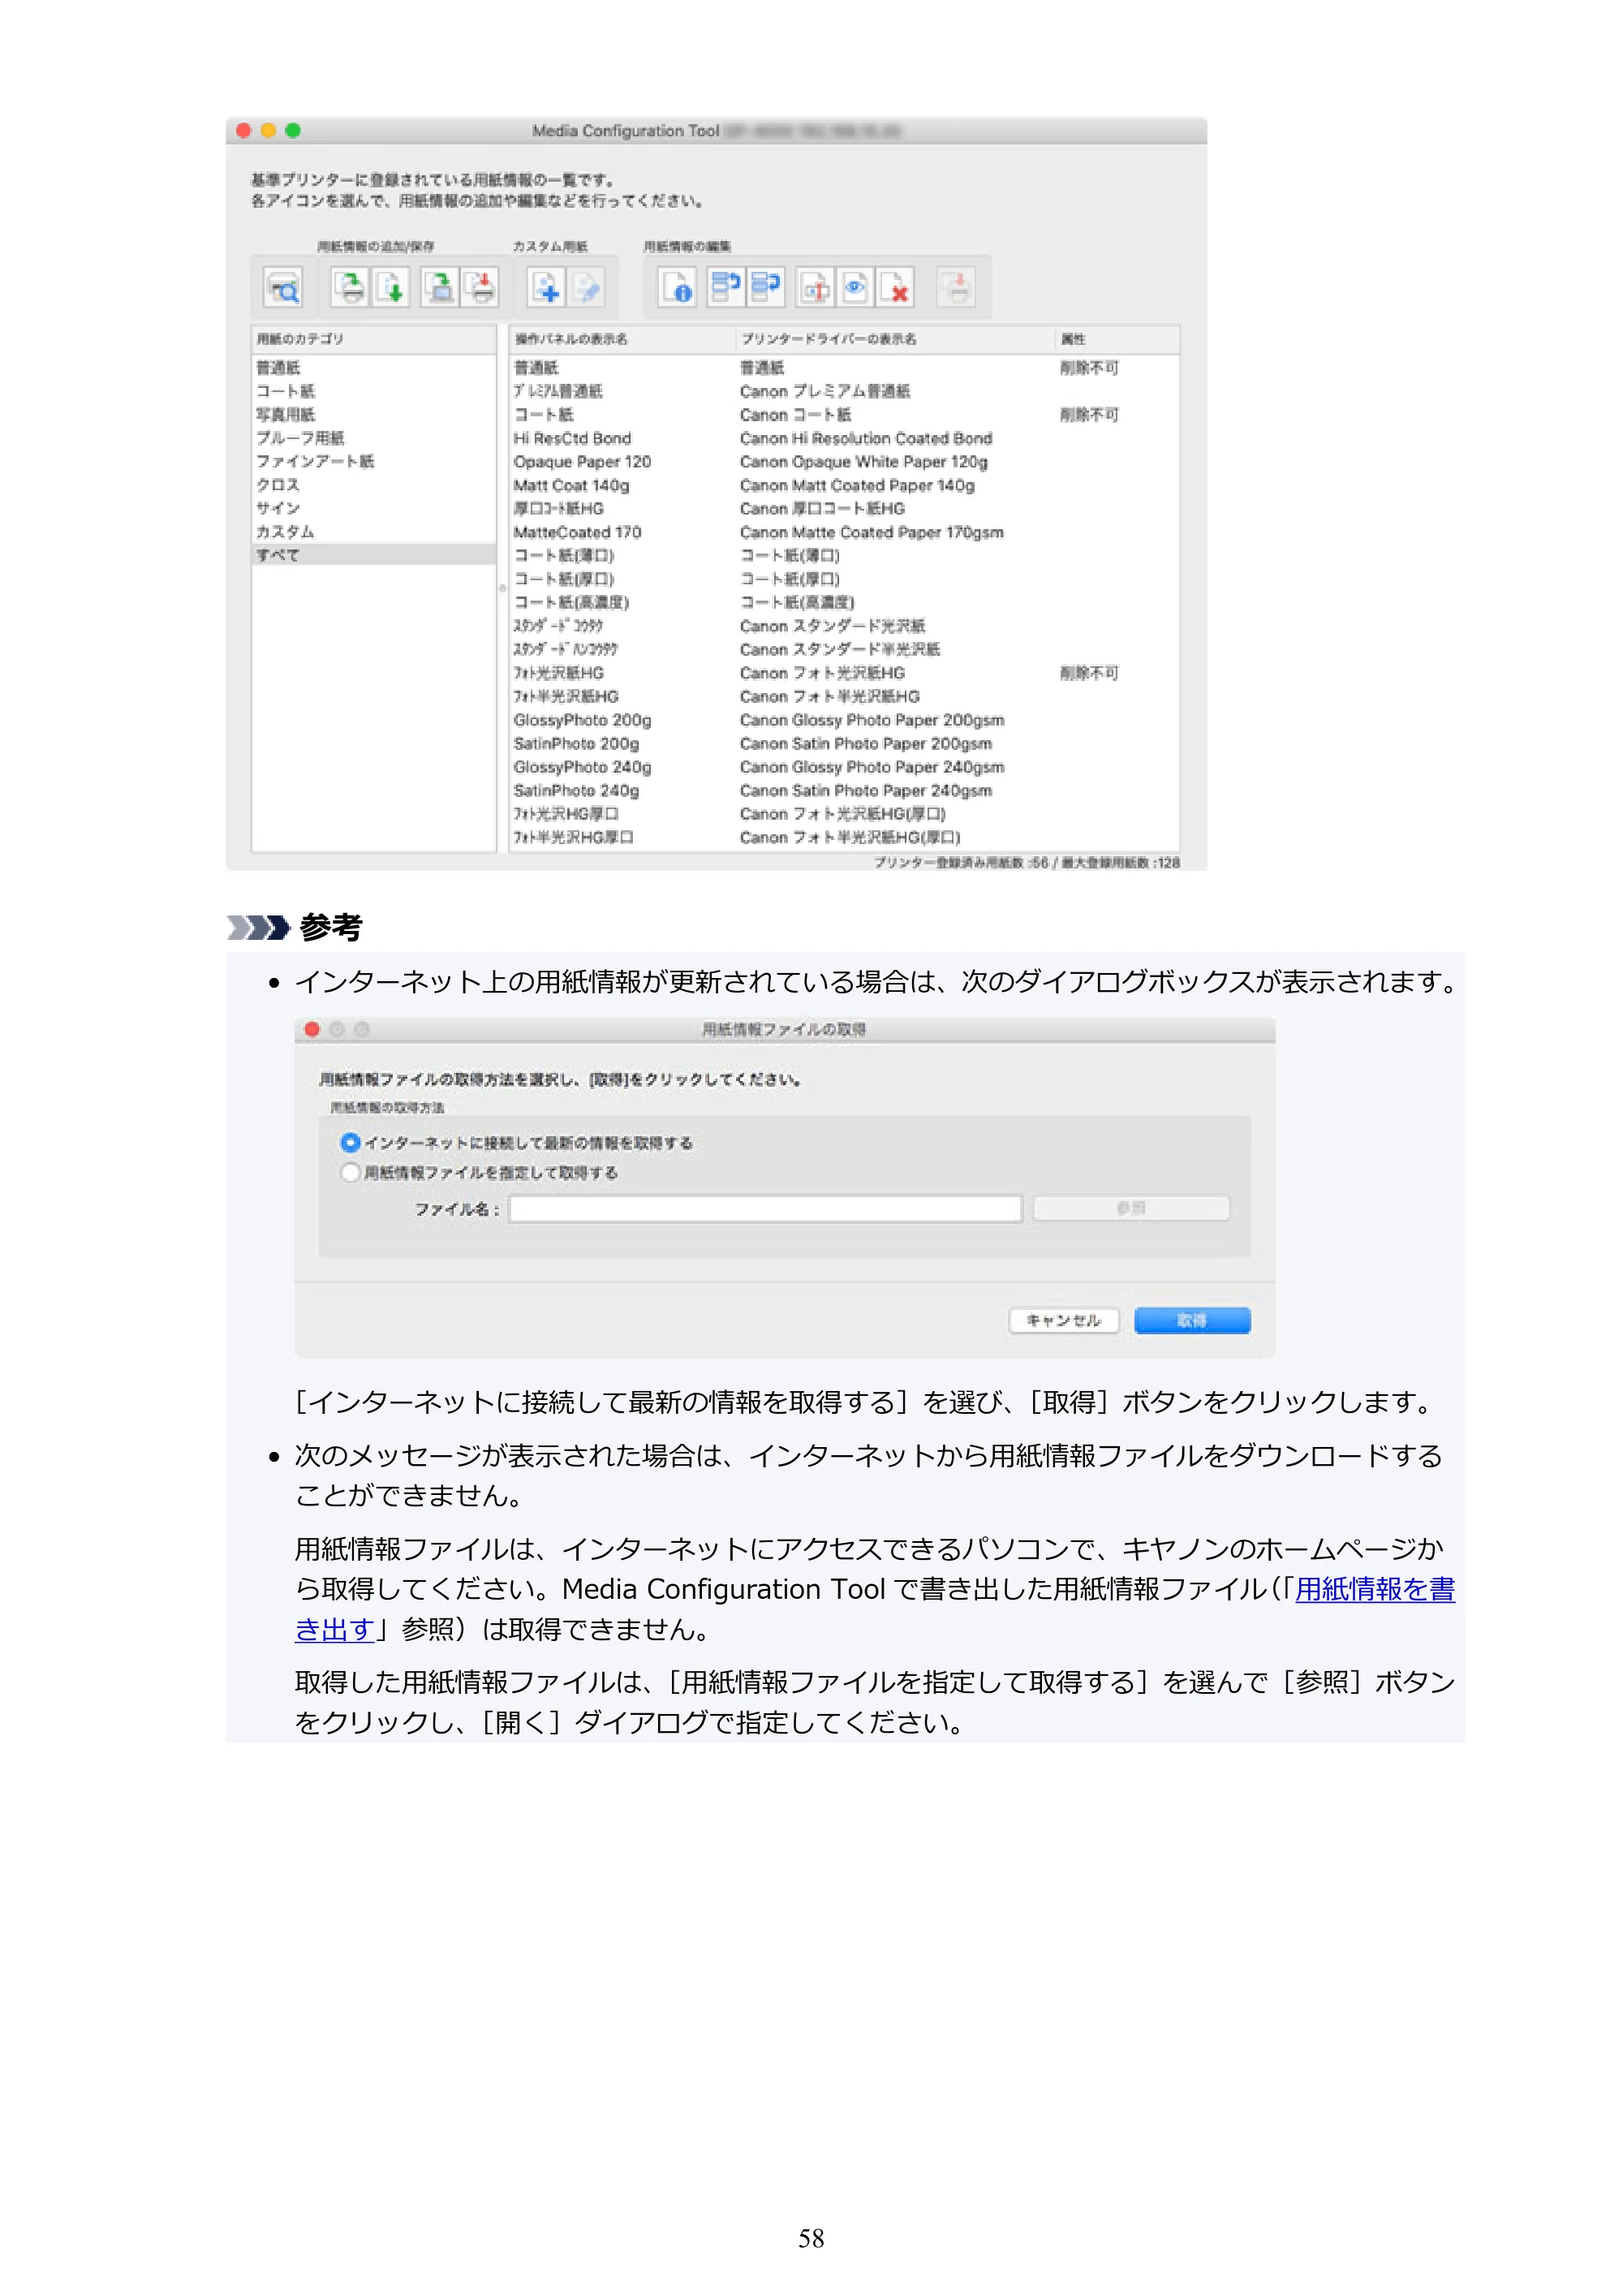
Task: Click the printer icon with green curved arrow
Action: point(349,288)
